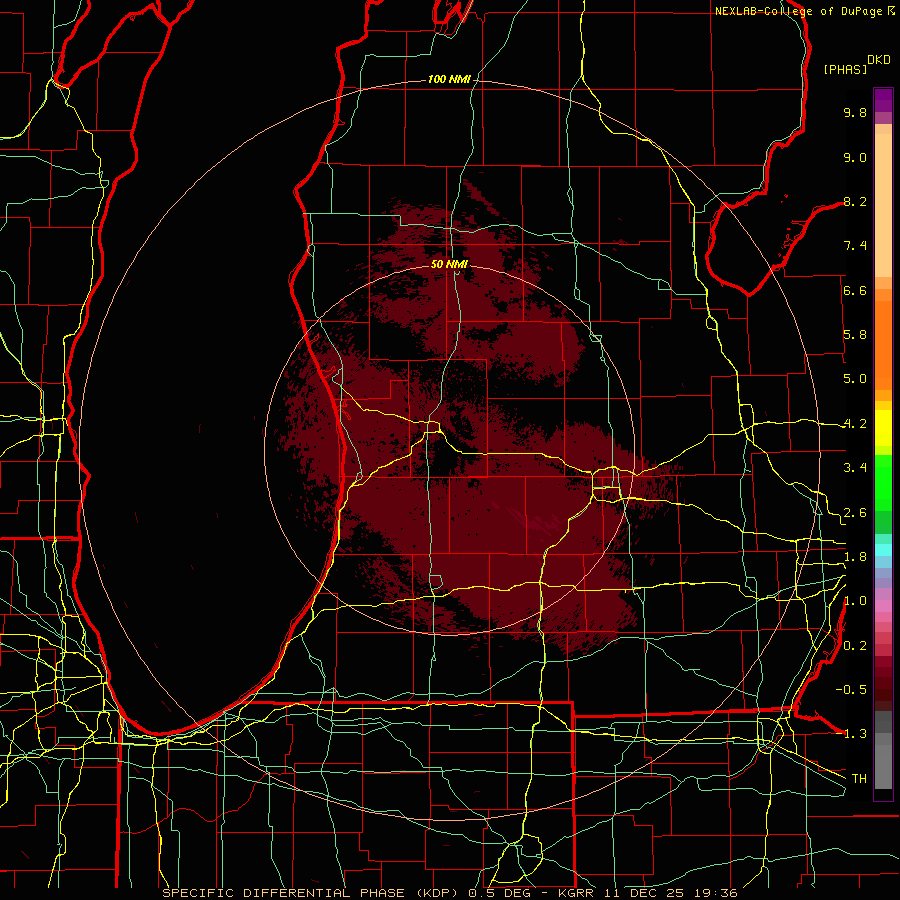The width and height of the screenshot is (900, 900).
Task: Click the 1.8 scale value
Action: pos(855,557)
